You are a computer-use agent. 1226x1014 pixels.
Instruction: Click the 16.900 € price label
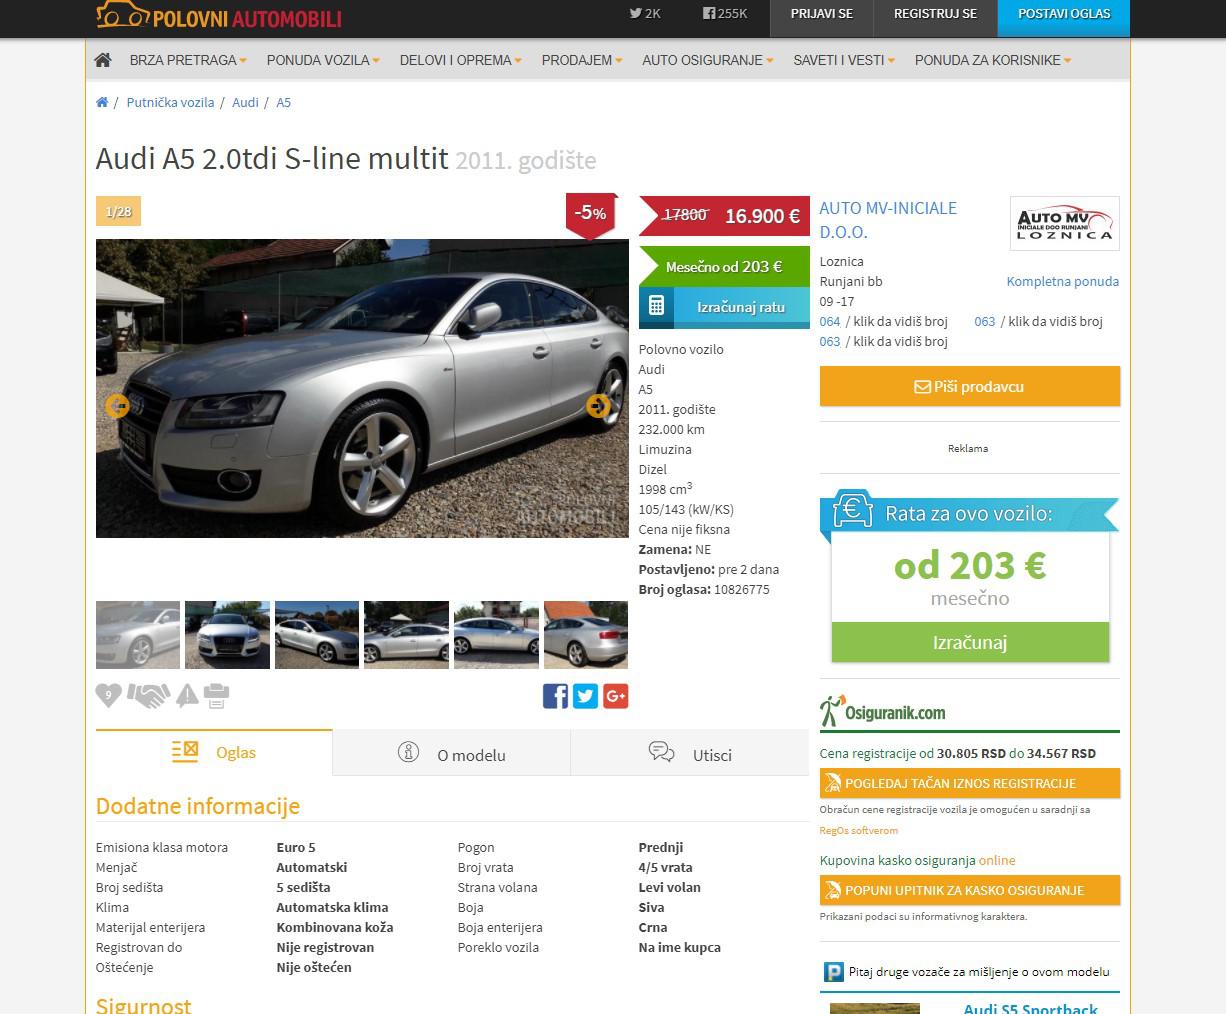coord(762,216)
